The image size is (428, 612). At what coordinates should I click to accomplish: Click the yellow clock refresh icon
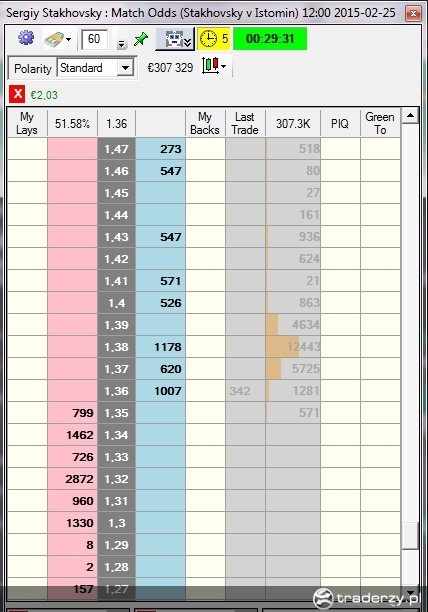tap(208, 39)
